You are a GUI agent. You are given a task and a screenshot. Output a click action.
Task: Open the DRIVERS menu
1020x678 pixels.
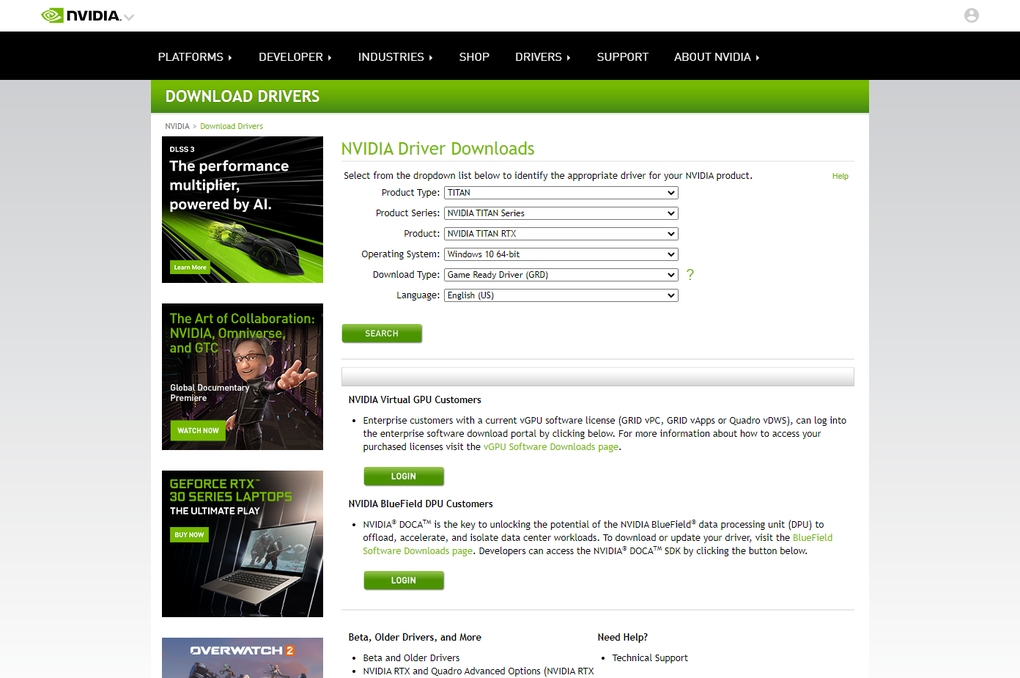(x=542, y=57)
